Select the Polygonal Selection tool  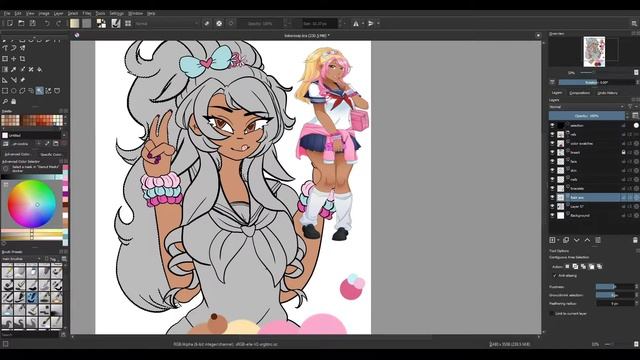pos(22,91)
